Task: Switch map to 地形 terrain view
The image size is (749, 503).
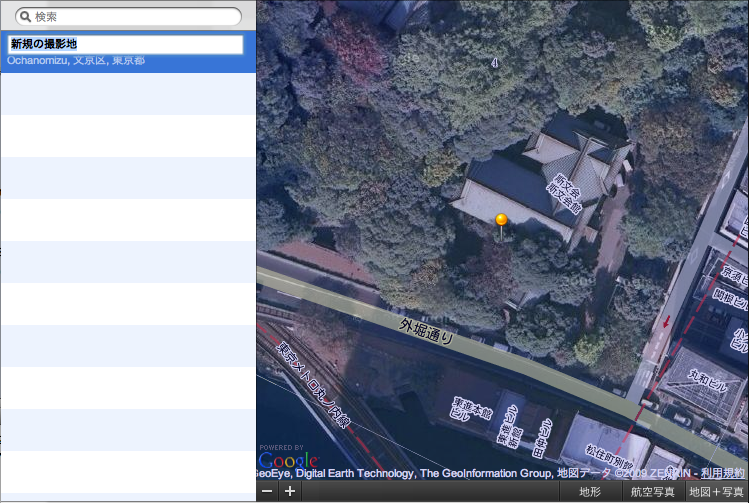Action: (x=590, y=492)
